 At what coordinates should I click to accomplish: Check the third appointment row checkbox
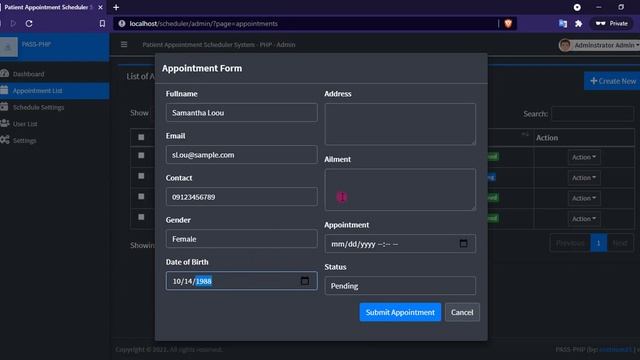(x=141, y=196)
